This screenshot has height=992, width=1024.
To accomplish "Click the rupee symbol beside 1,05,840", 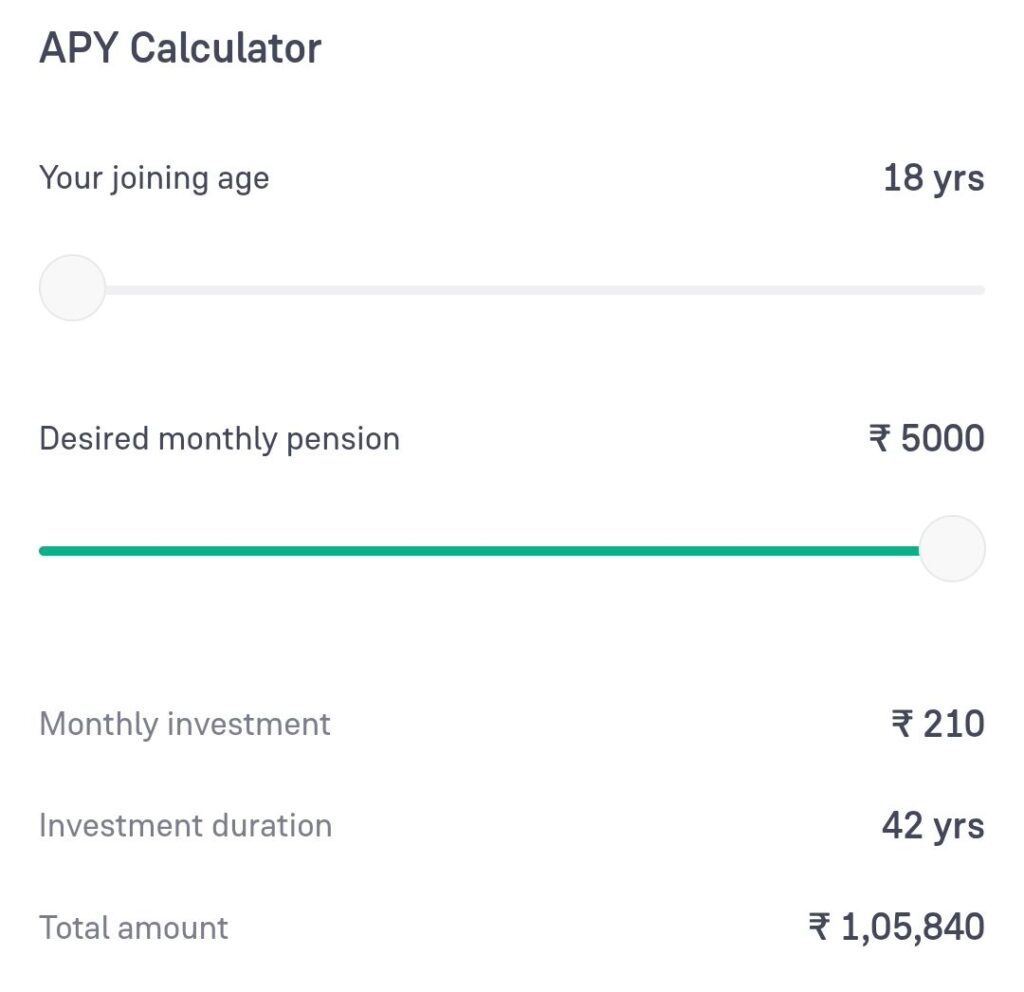I will click(x=820, y=927).
